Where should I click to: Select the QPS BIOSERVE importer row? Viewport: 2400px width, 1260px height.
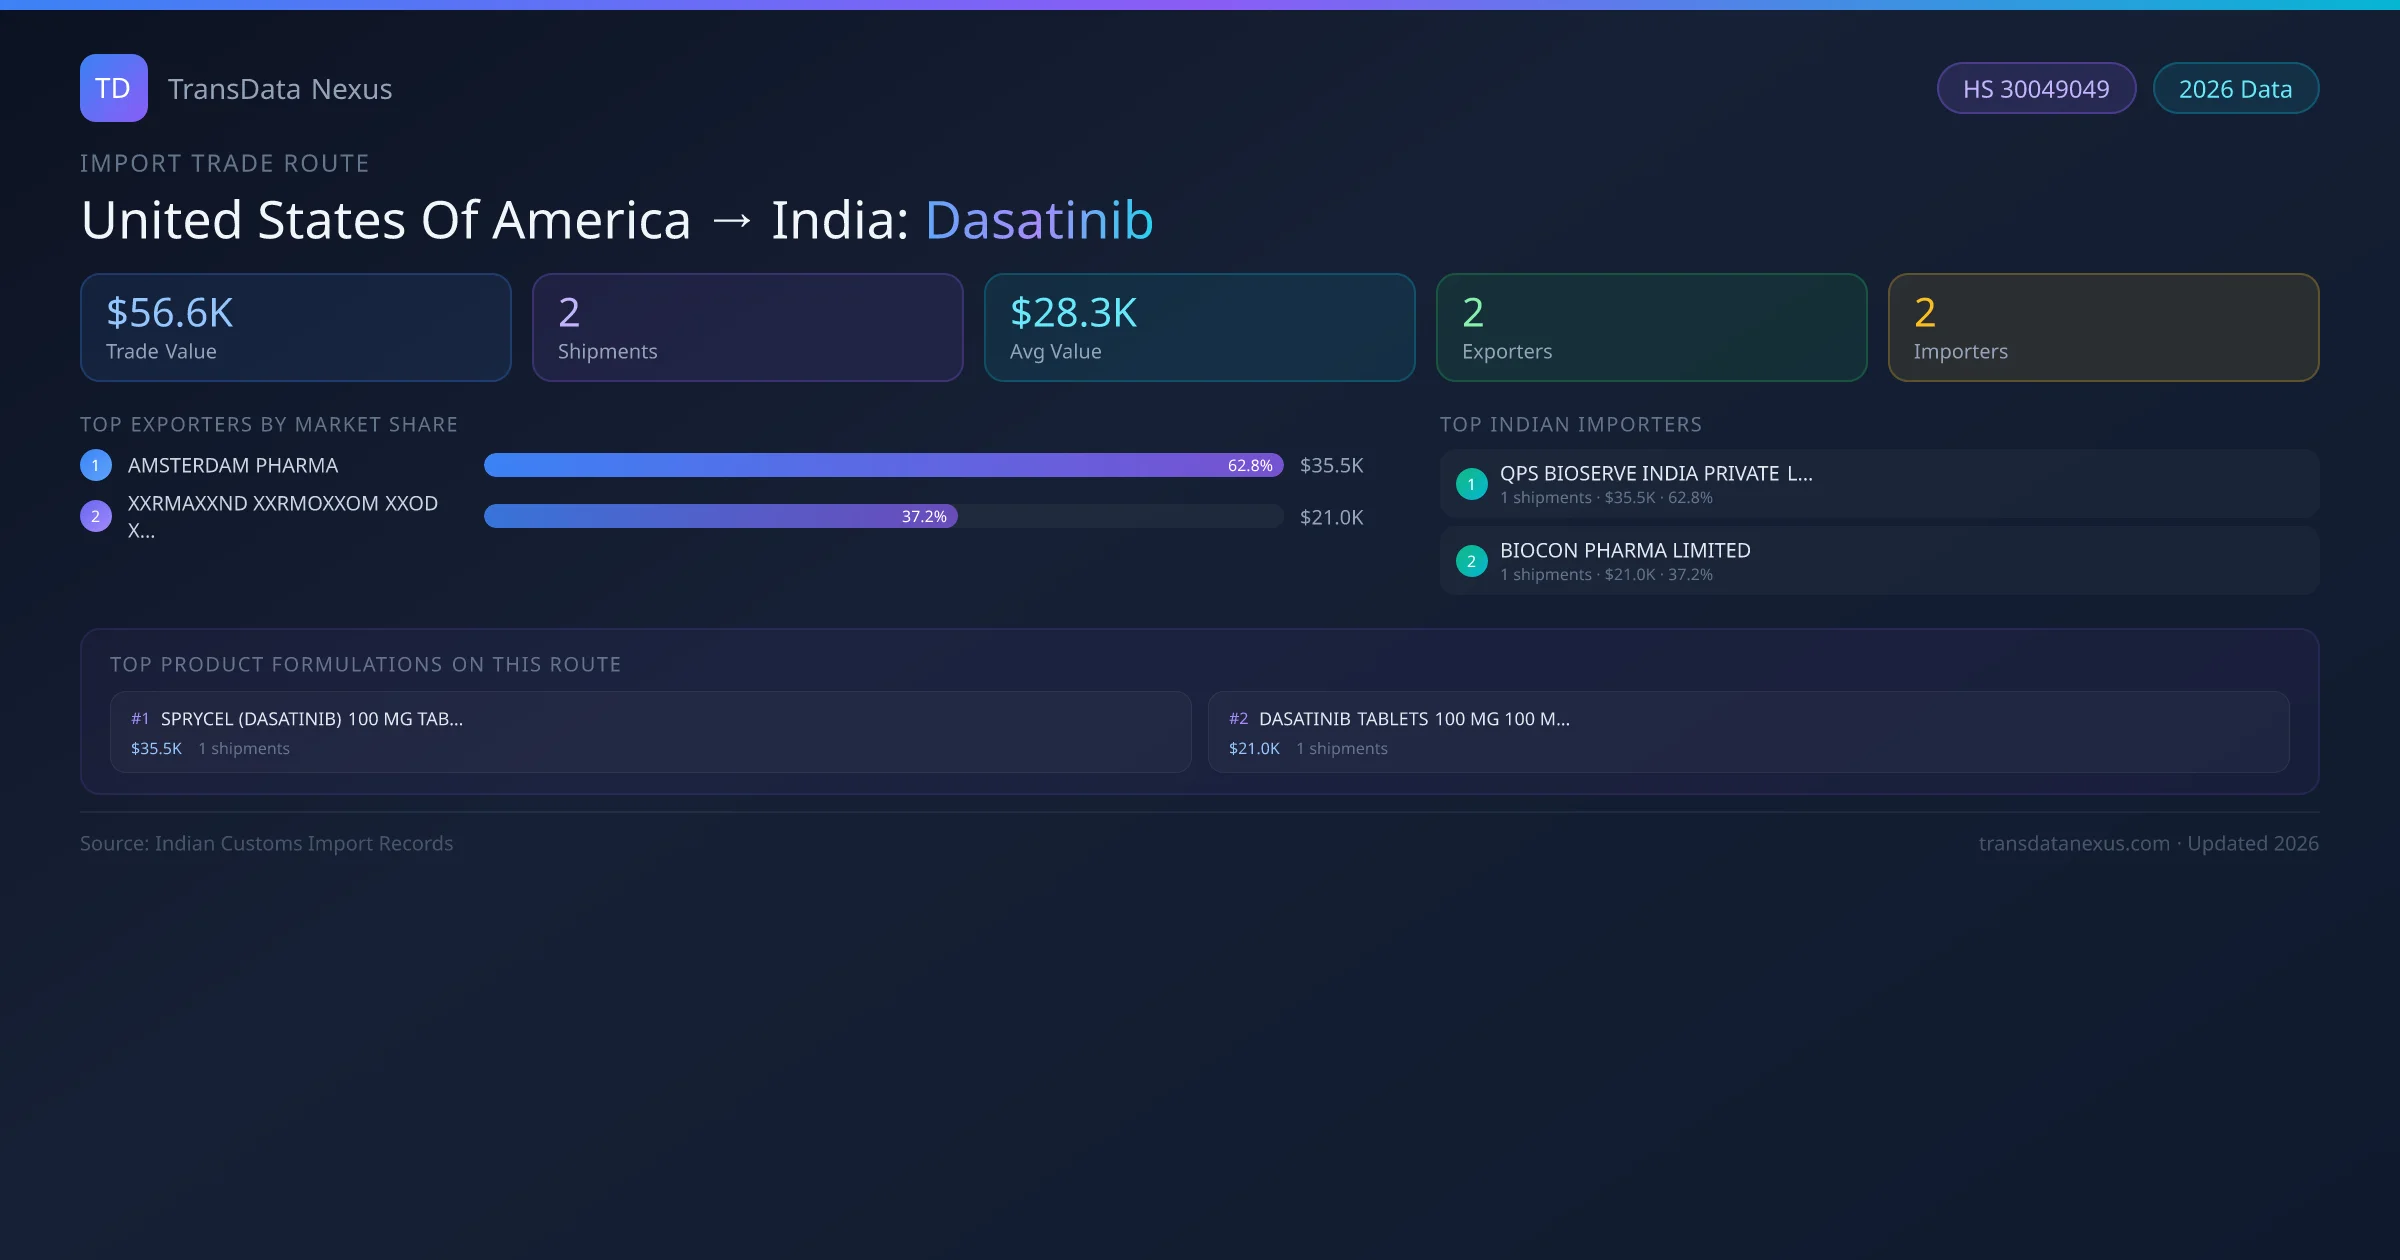pyautogui.click(x=1878, y=483)
